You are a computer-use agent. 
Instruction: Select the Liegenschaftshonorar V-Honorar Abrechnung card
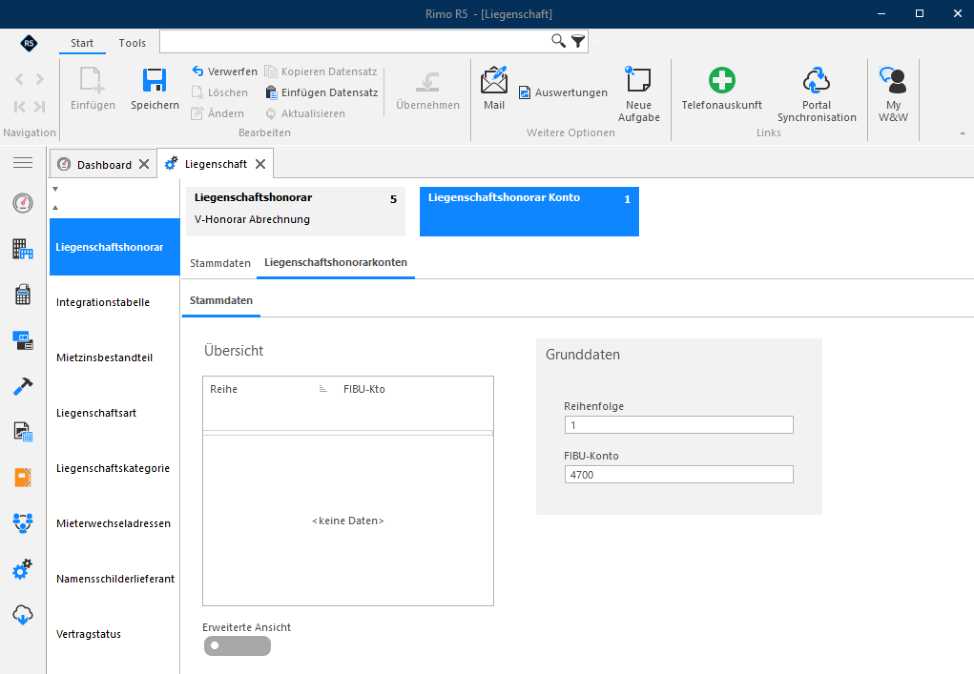point(296,212)
